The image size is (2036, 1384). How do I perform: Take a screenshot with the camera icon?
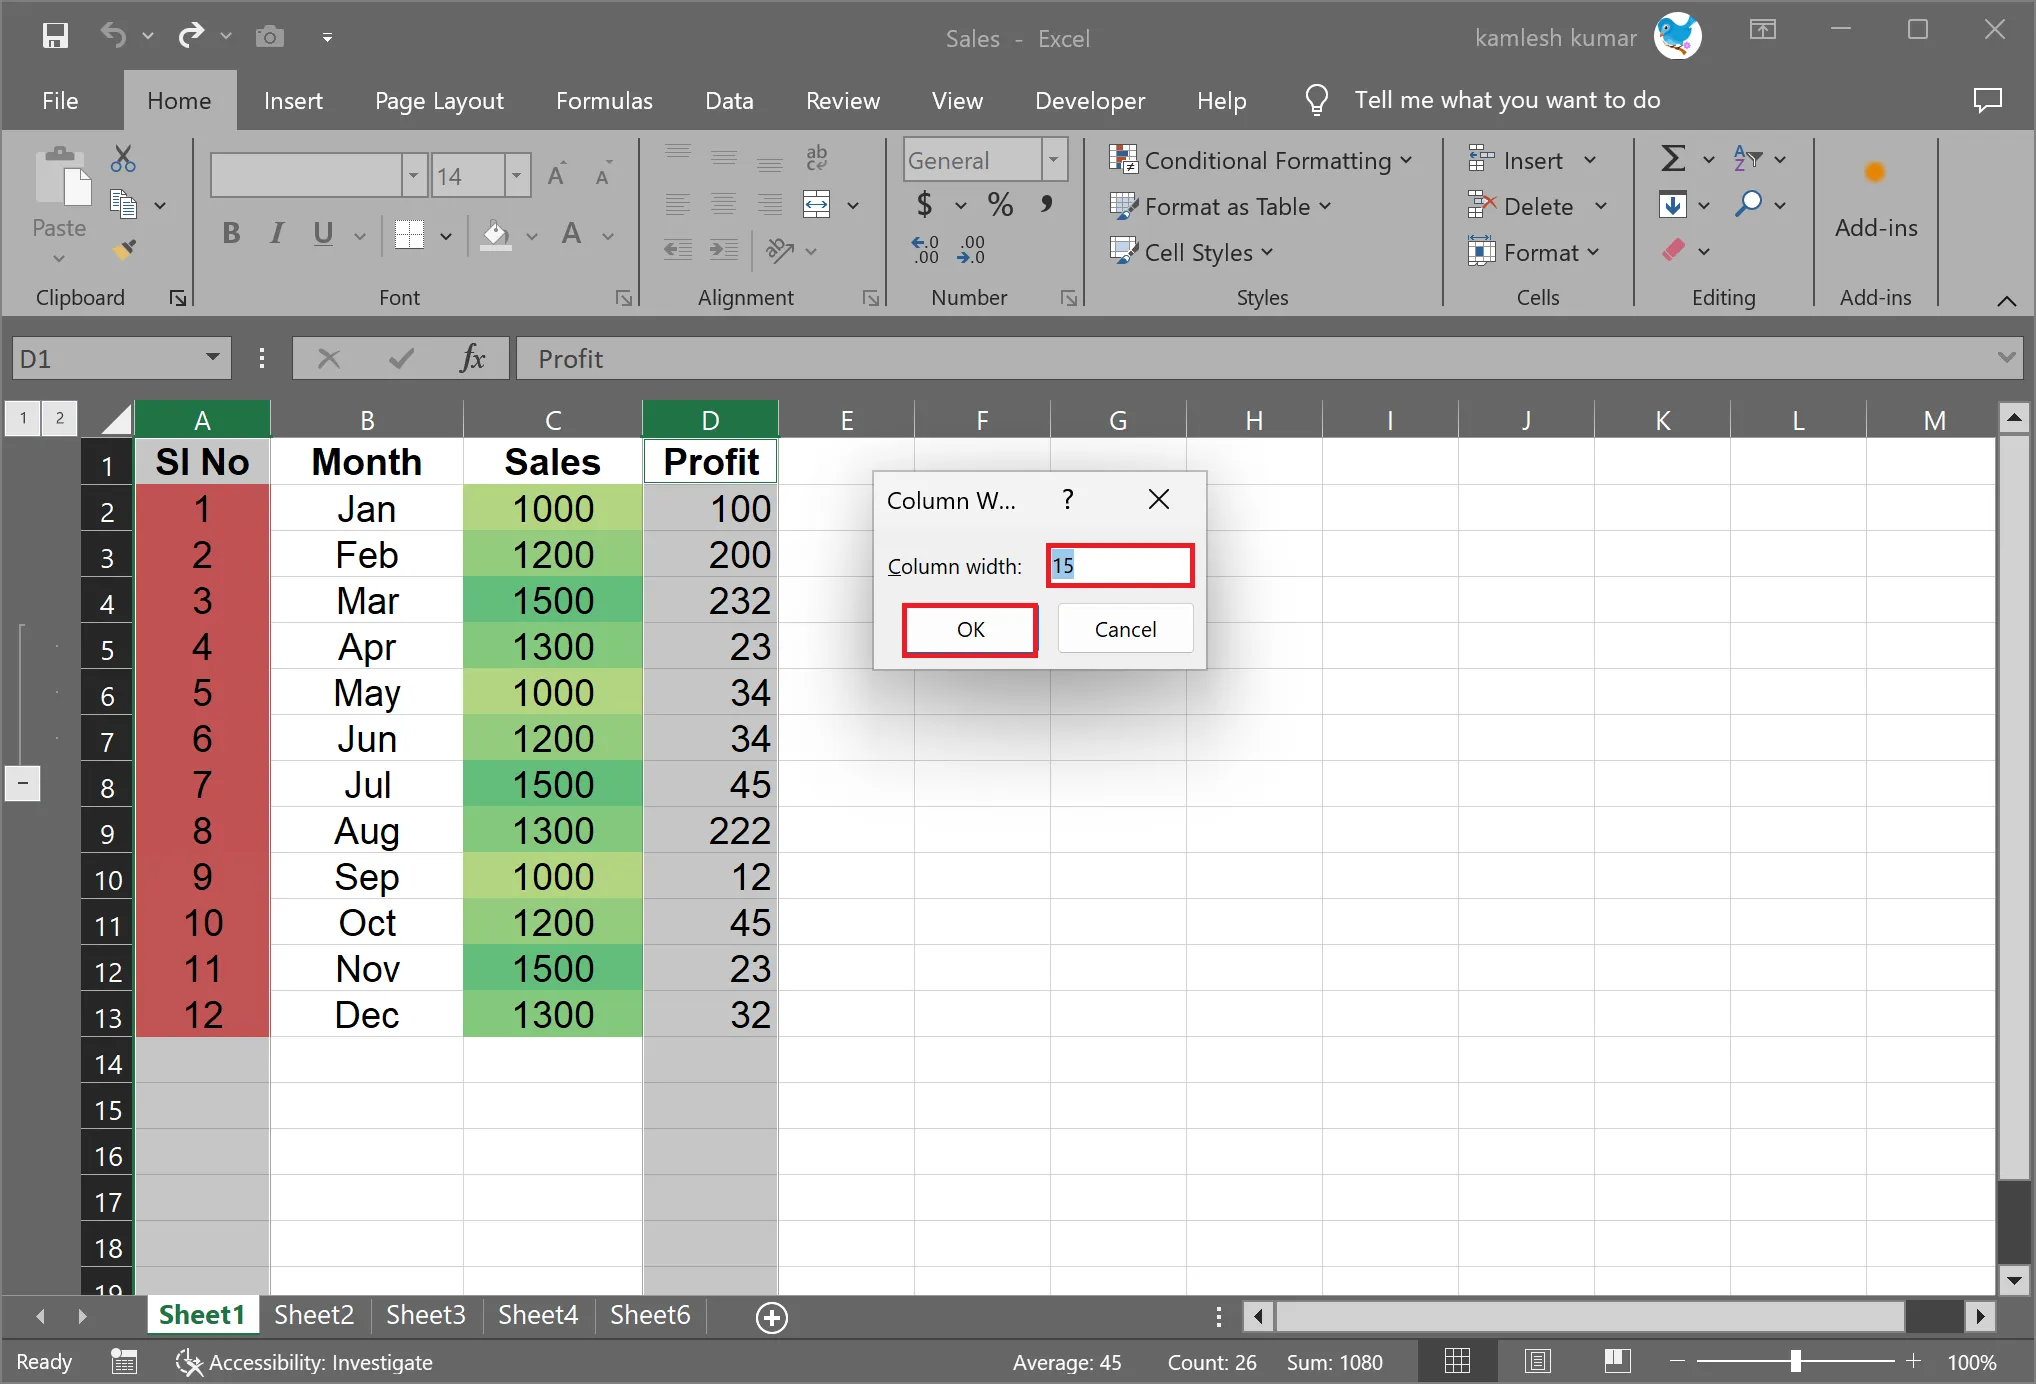(269, 36)
